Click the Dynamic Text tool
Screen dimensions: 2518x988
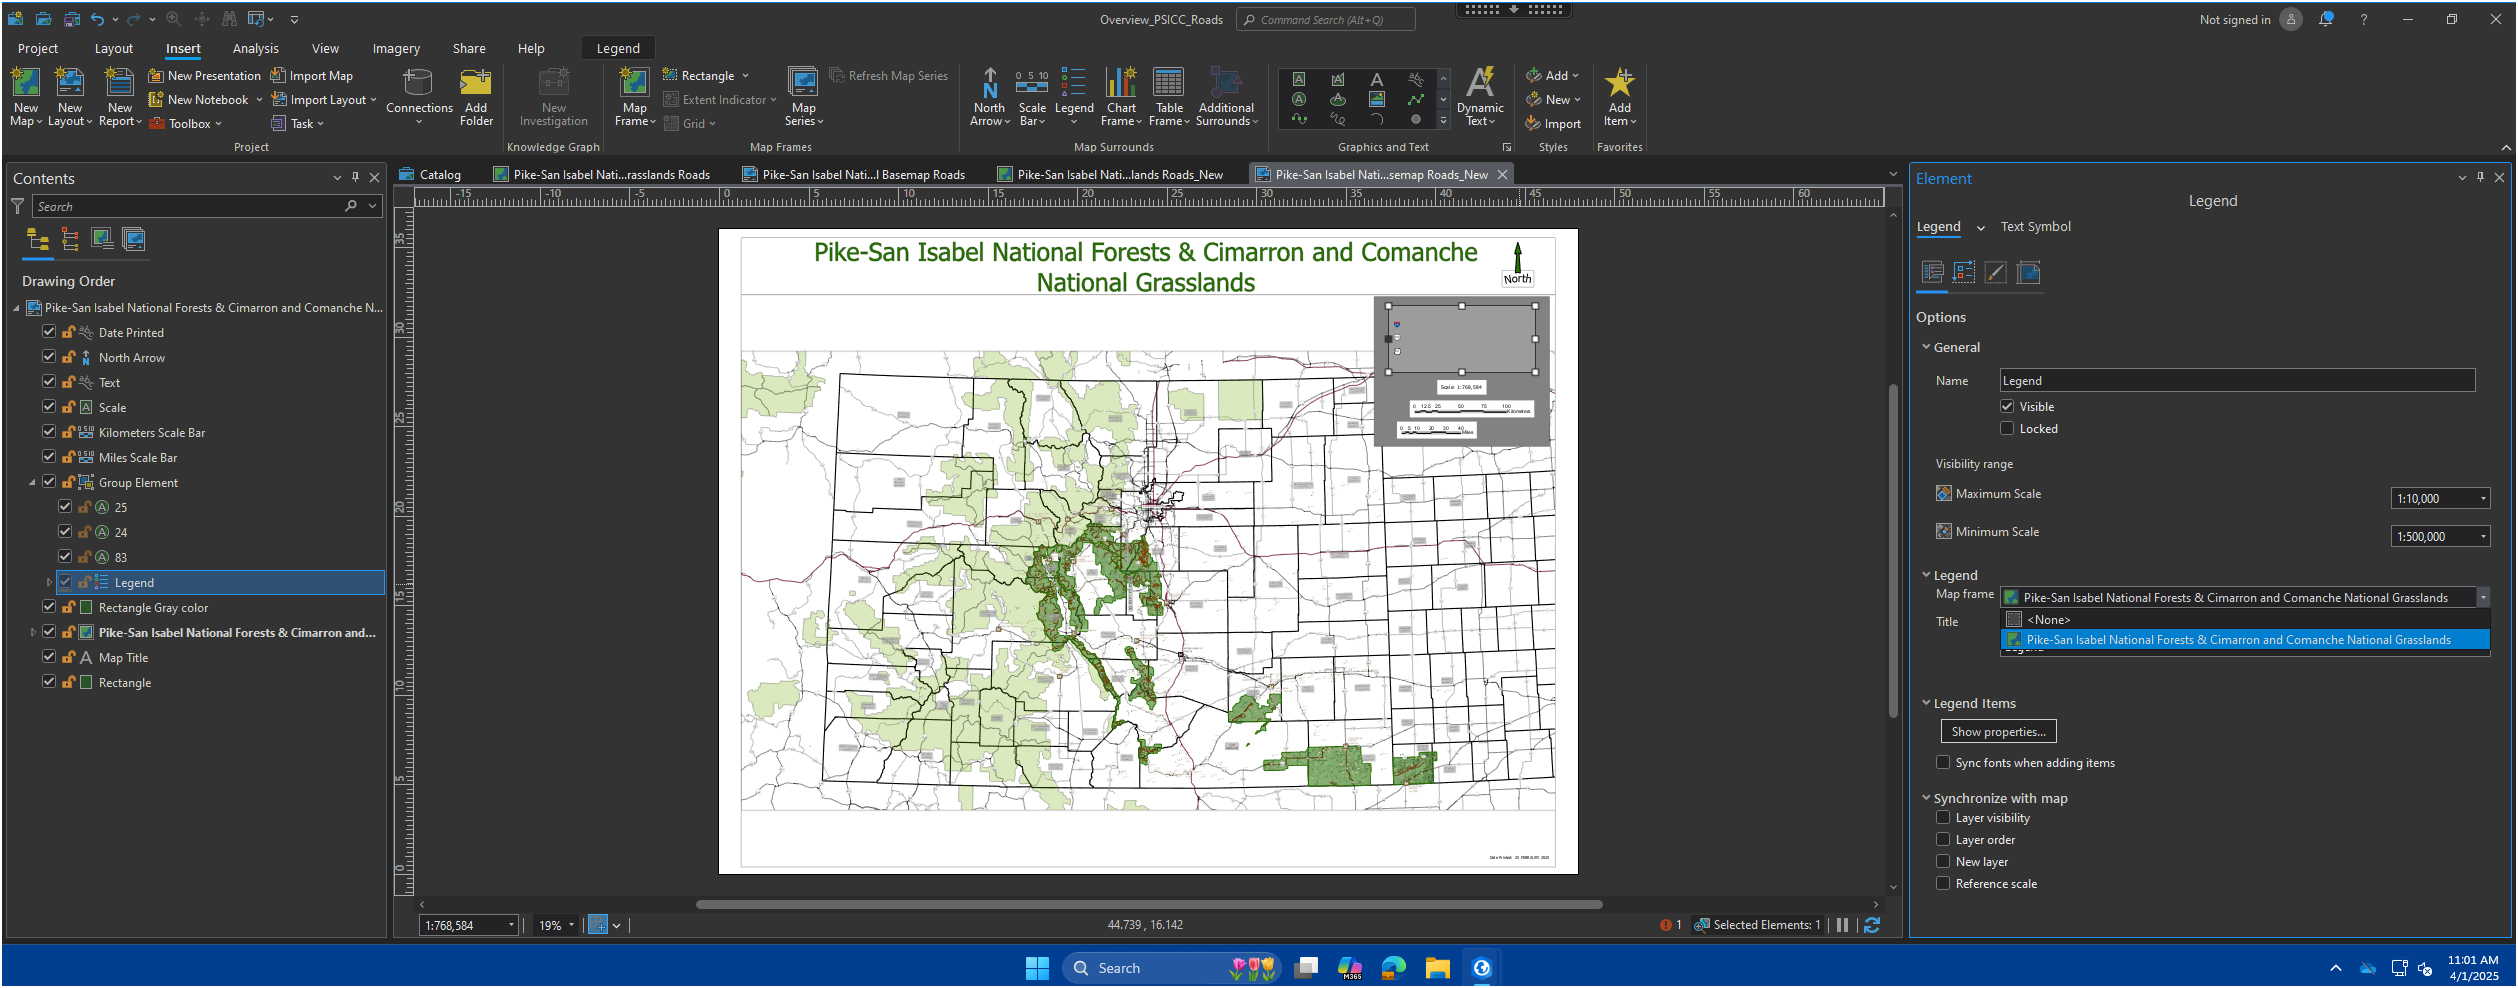coord(1480,97)
